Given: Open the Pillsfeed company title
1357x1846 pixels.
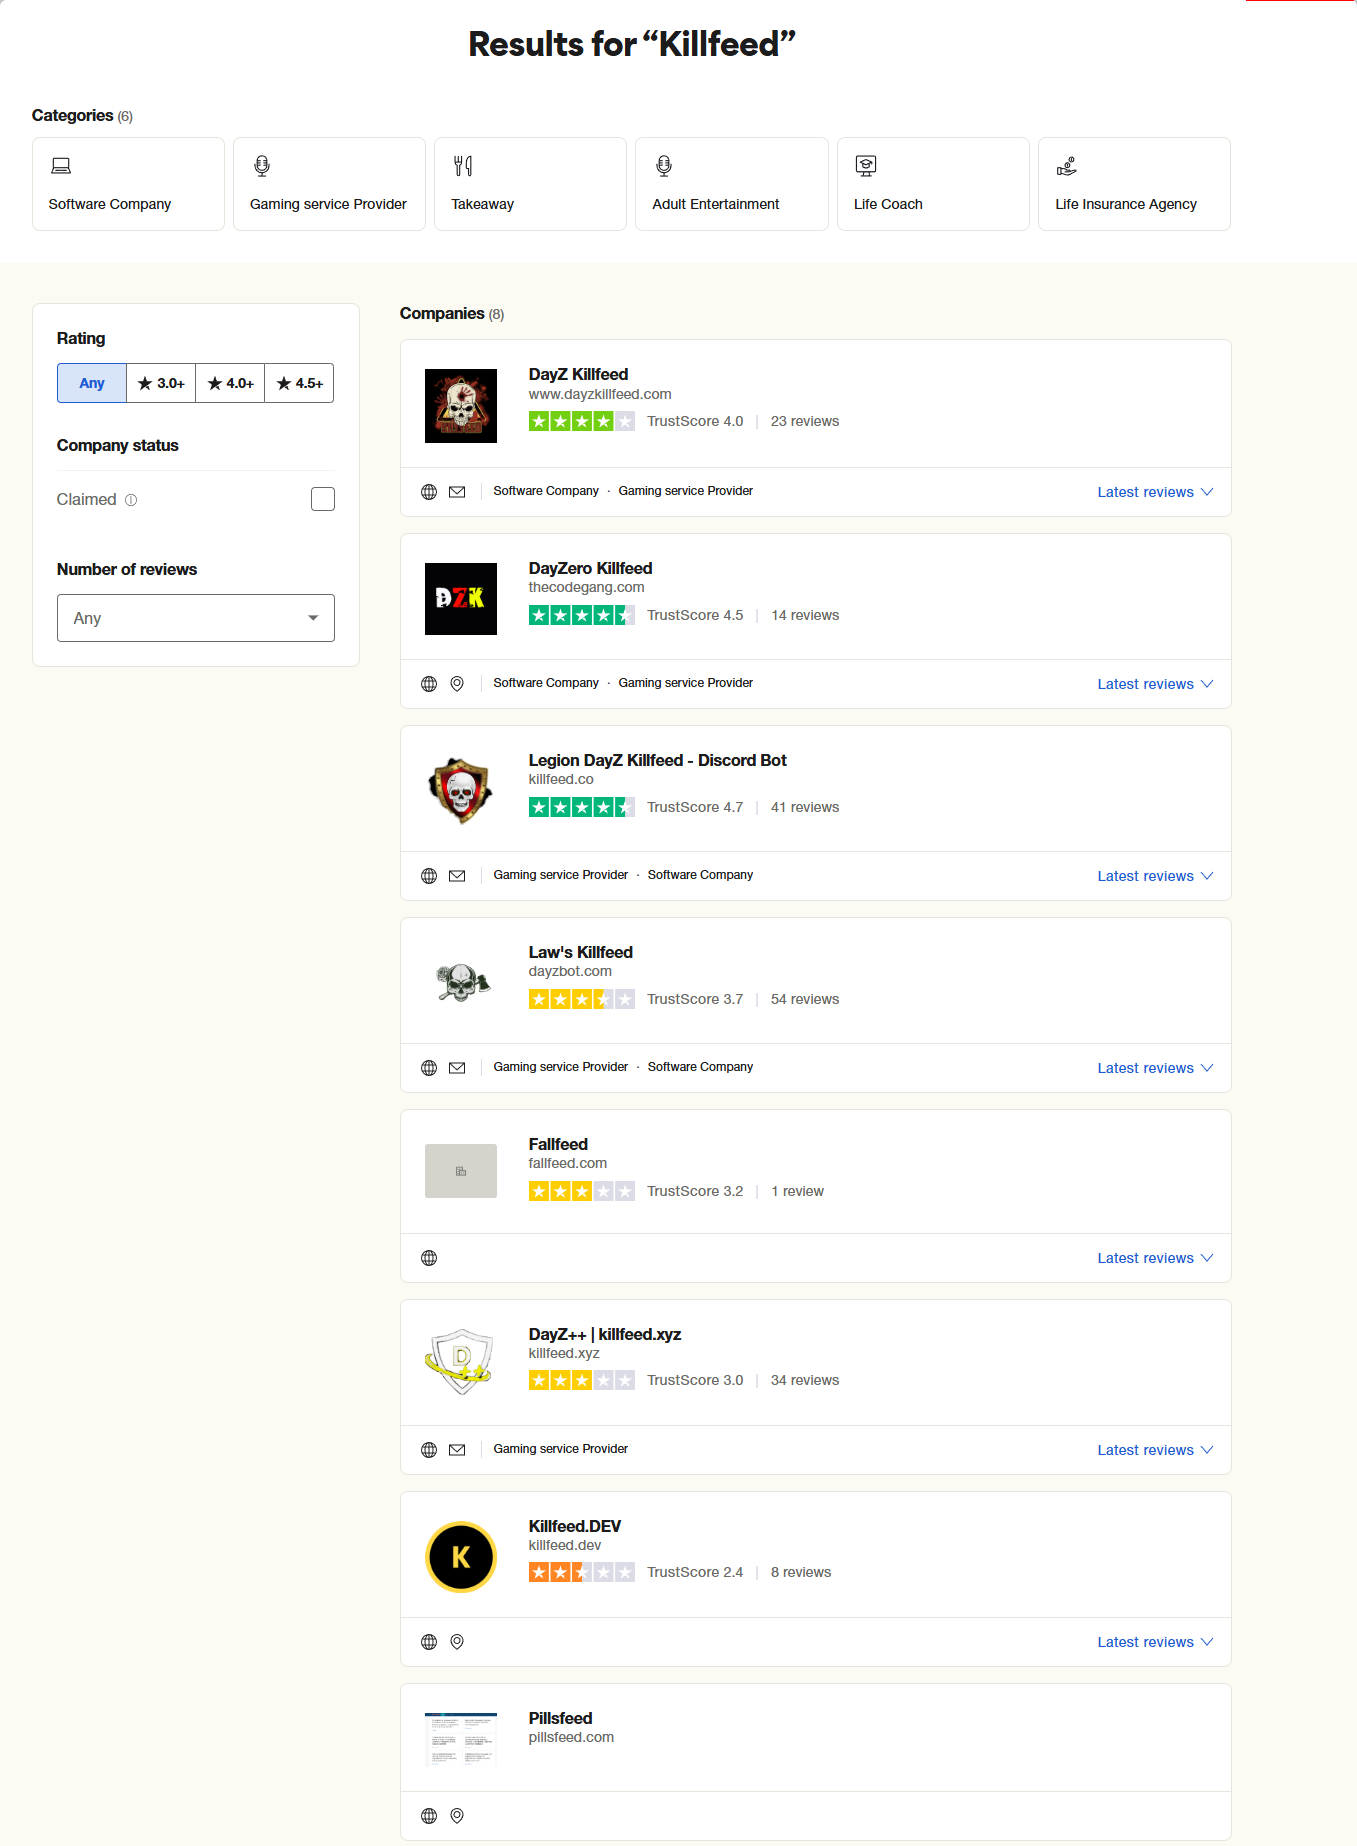Looking at the screenshot, I should point(561,1718).
